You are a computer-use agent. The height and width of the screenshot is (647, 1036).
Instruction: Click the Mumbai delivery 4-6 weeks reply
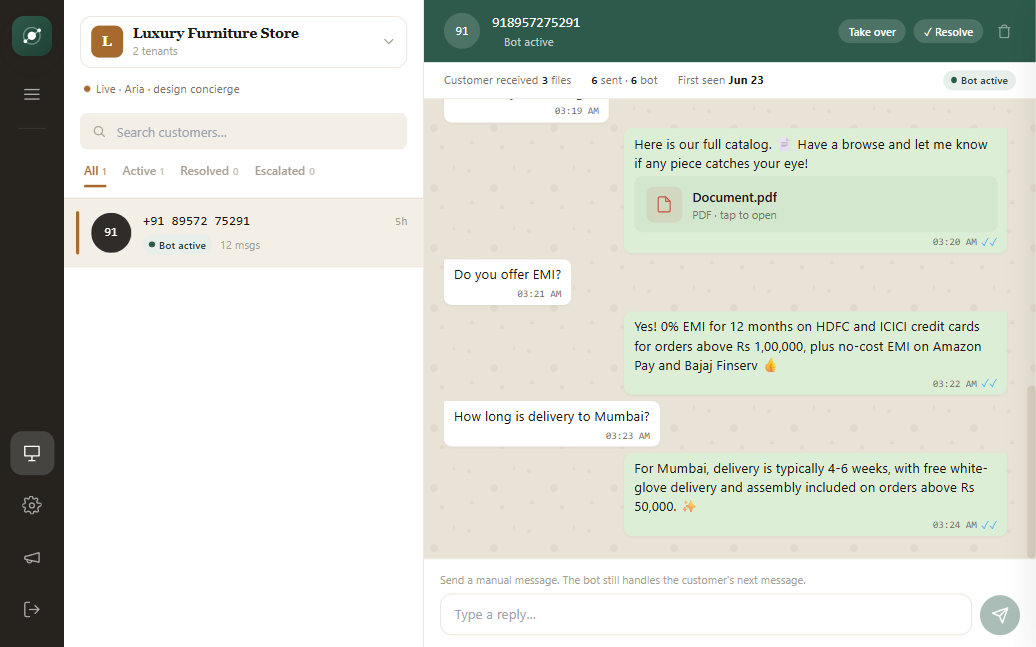pyautogui.click(x=815, y=494)
